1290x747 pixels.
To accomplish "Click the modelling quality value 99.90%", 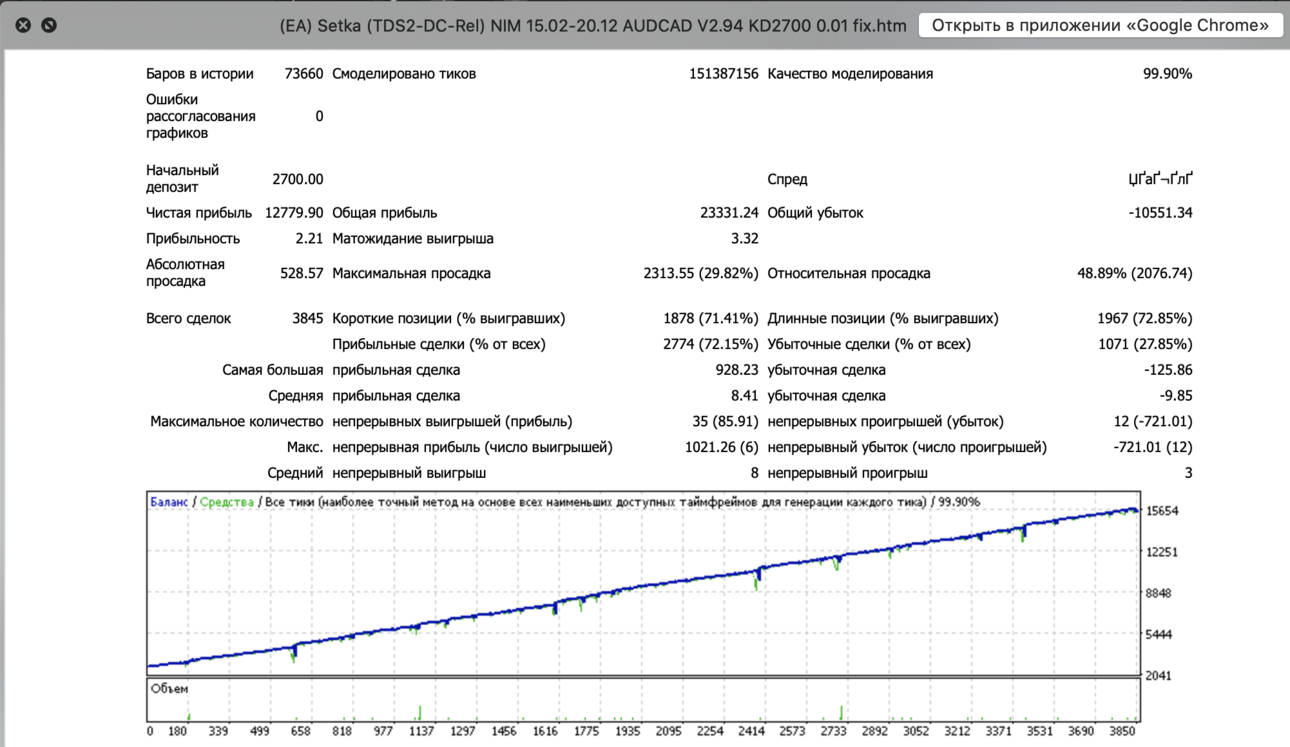I will (x=1167, y=74).
